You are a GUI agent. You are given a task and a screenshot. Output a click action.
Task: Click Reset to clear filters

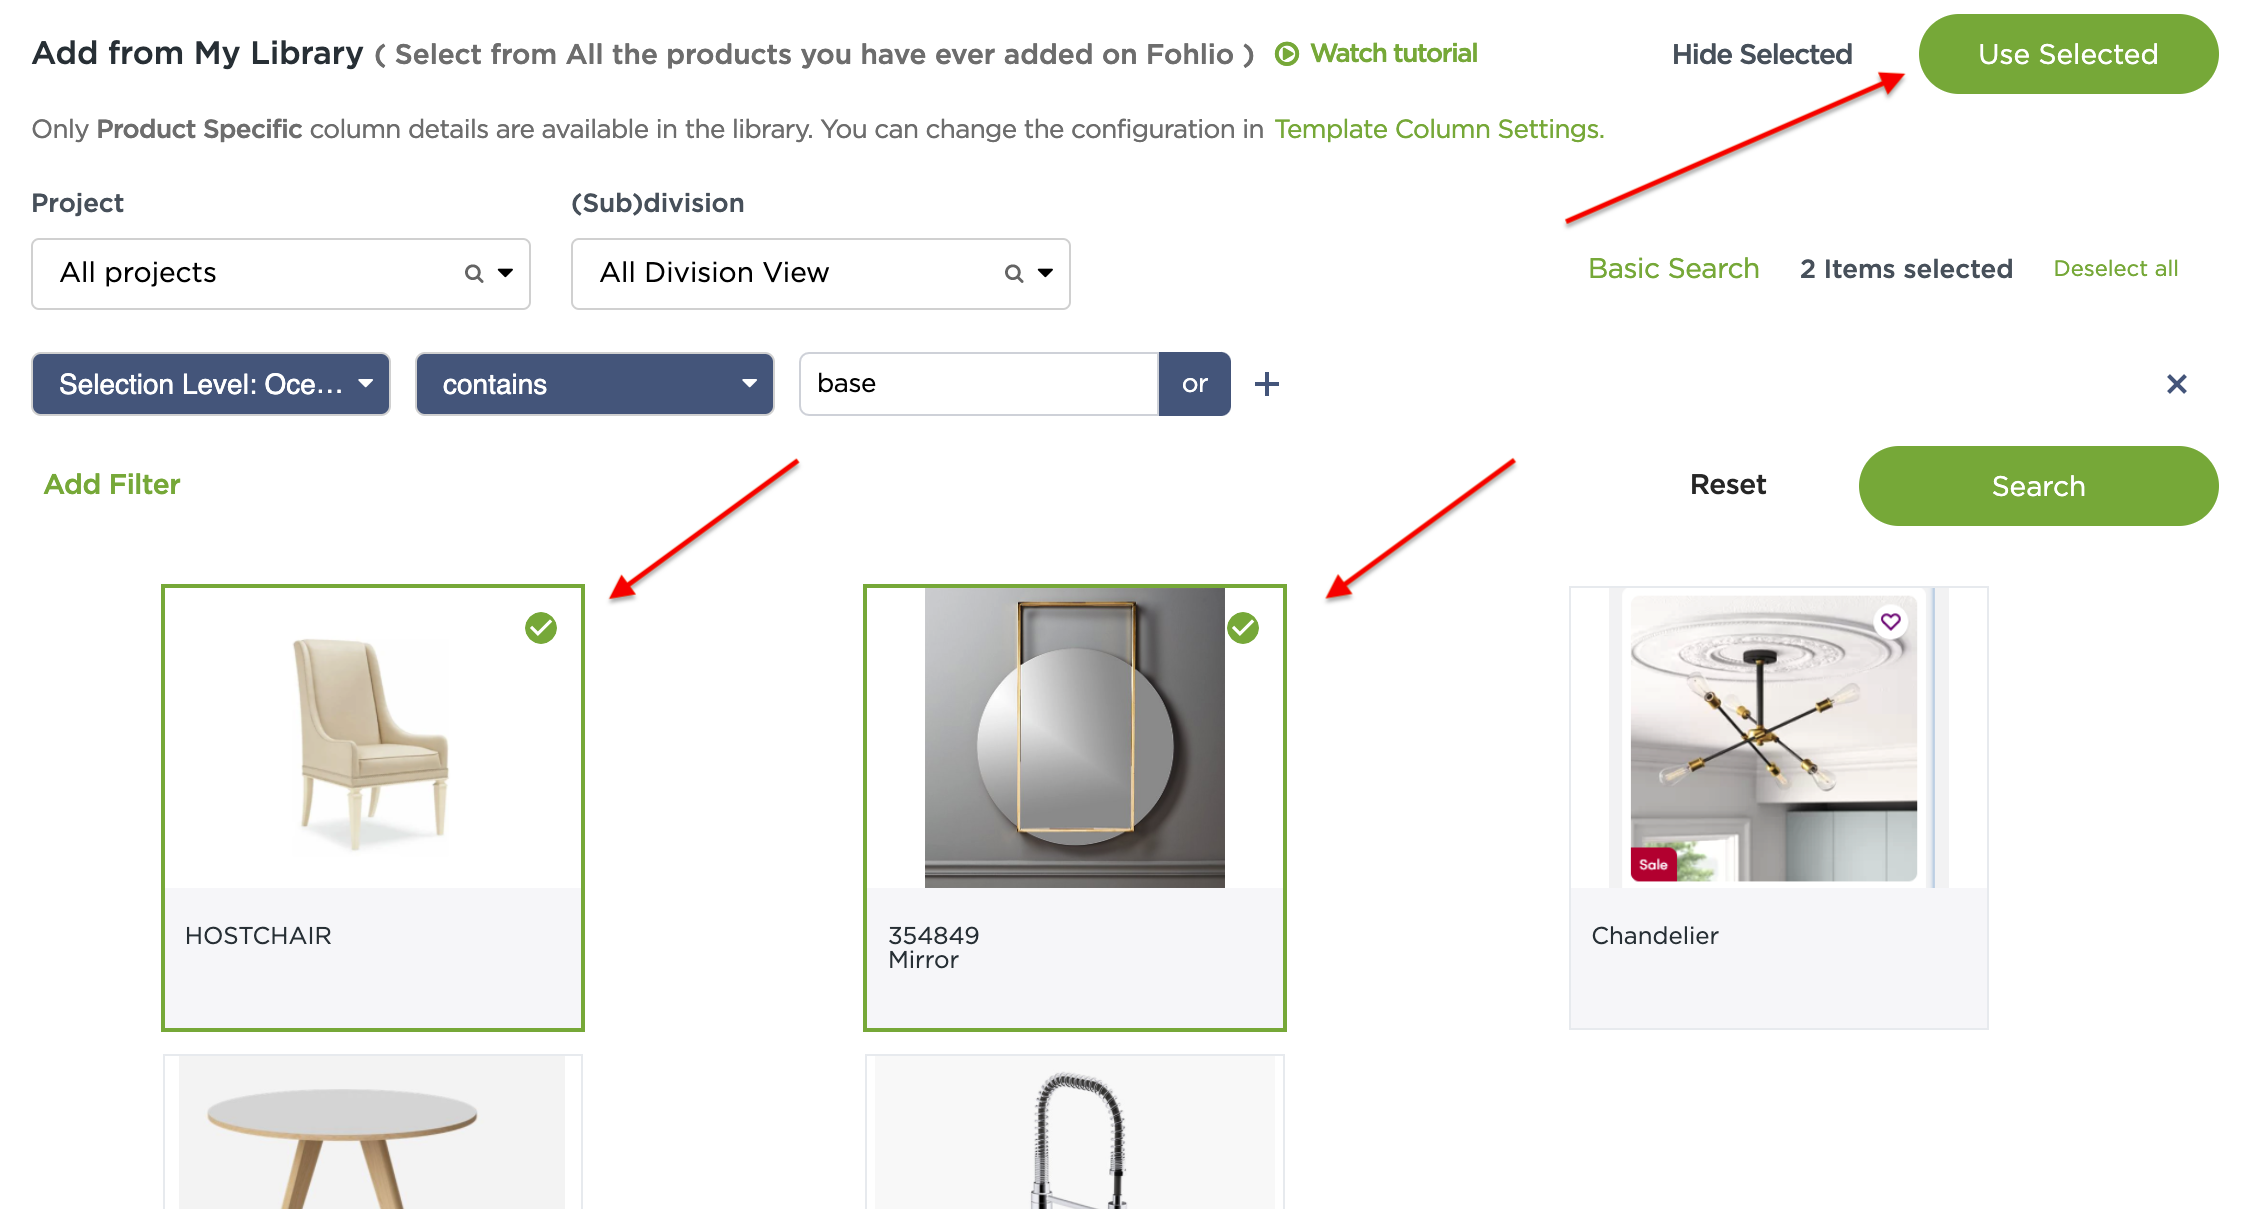point(1727,486)
